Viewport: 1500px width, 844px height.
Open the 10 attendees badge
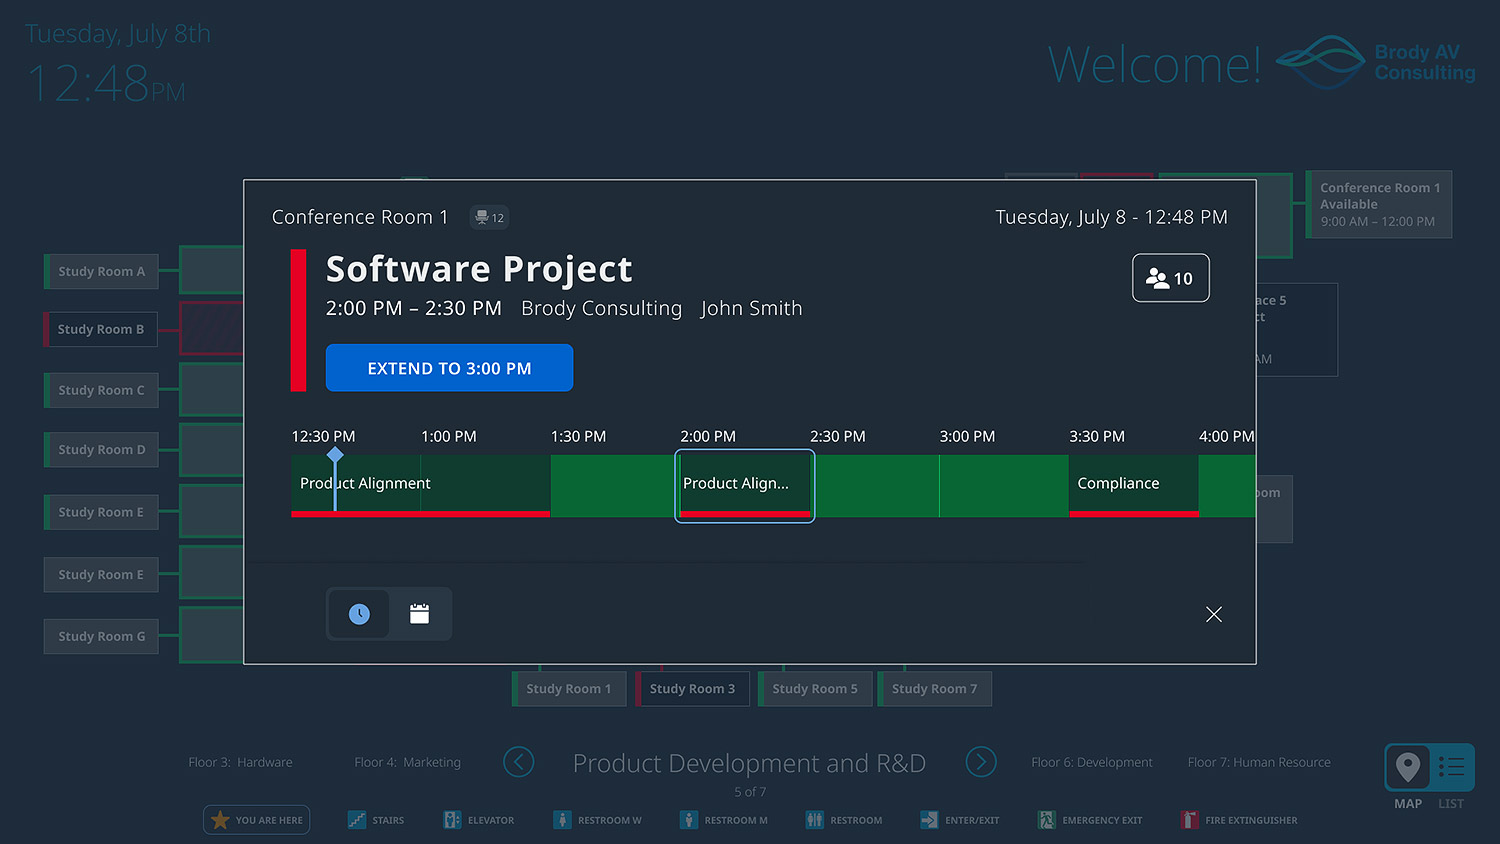click(x=1170, y=278)
